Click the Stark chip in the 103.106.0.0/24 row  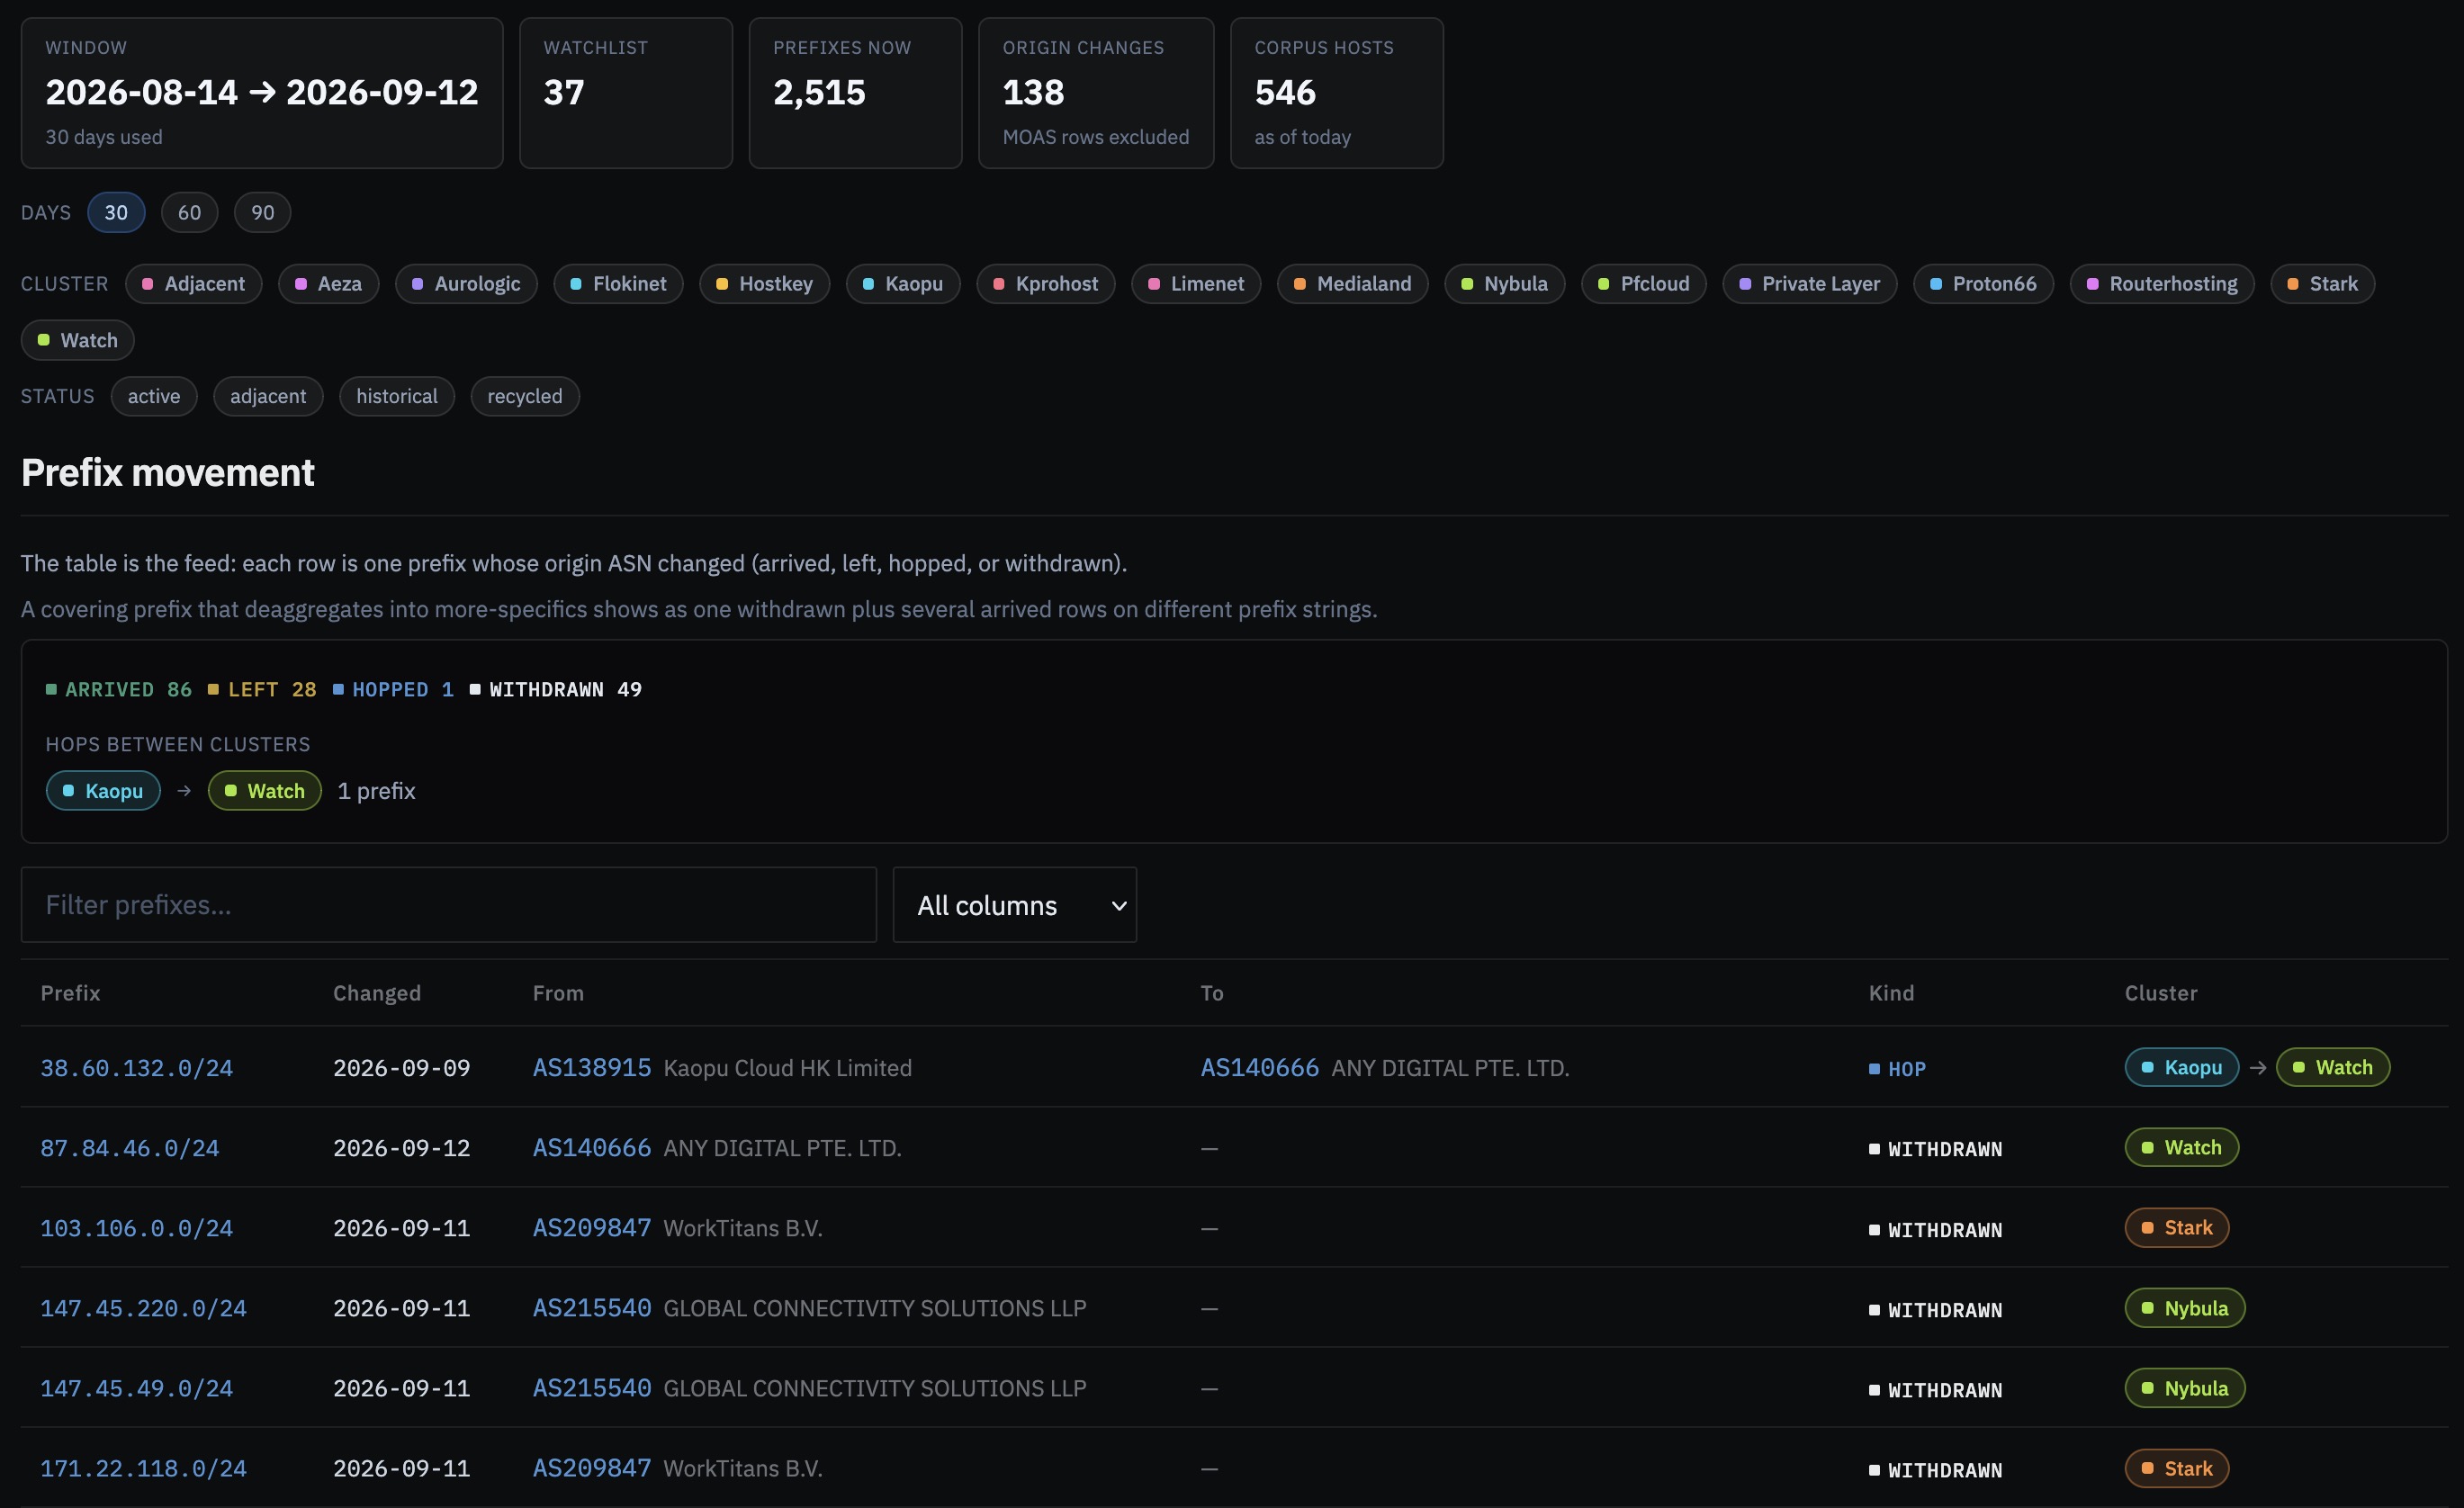click(2177, 1228)
